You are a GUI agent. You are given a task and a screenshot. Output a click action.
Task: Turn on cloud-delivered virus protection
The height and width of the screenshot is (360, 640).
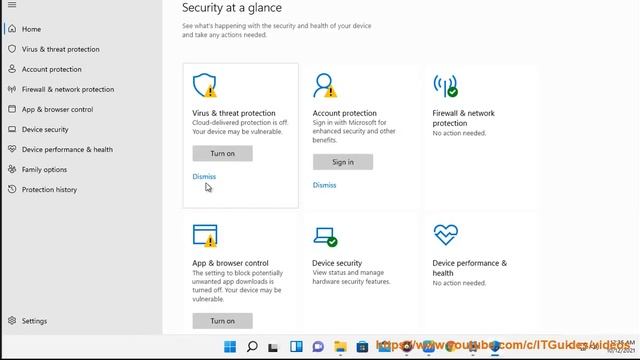222,153
